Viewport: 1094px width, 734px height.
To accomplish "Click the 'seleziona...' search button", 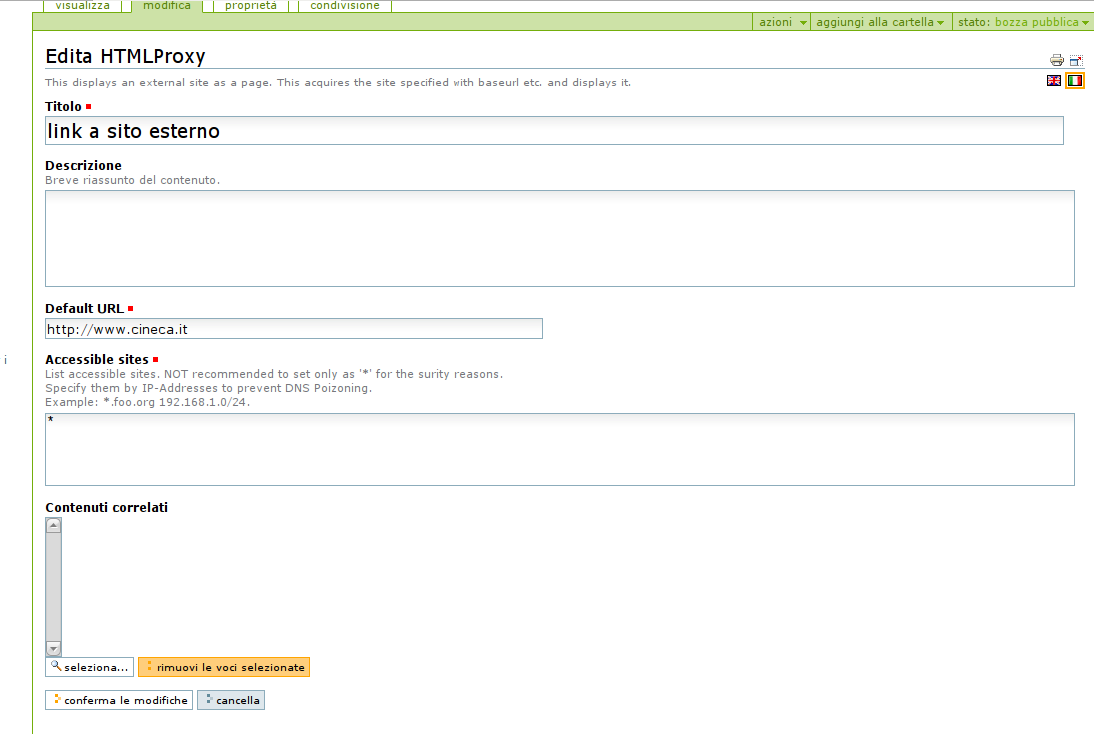I will coord(89,667).
